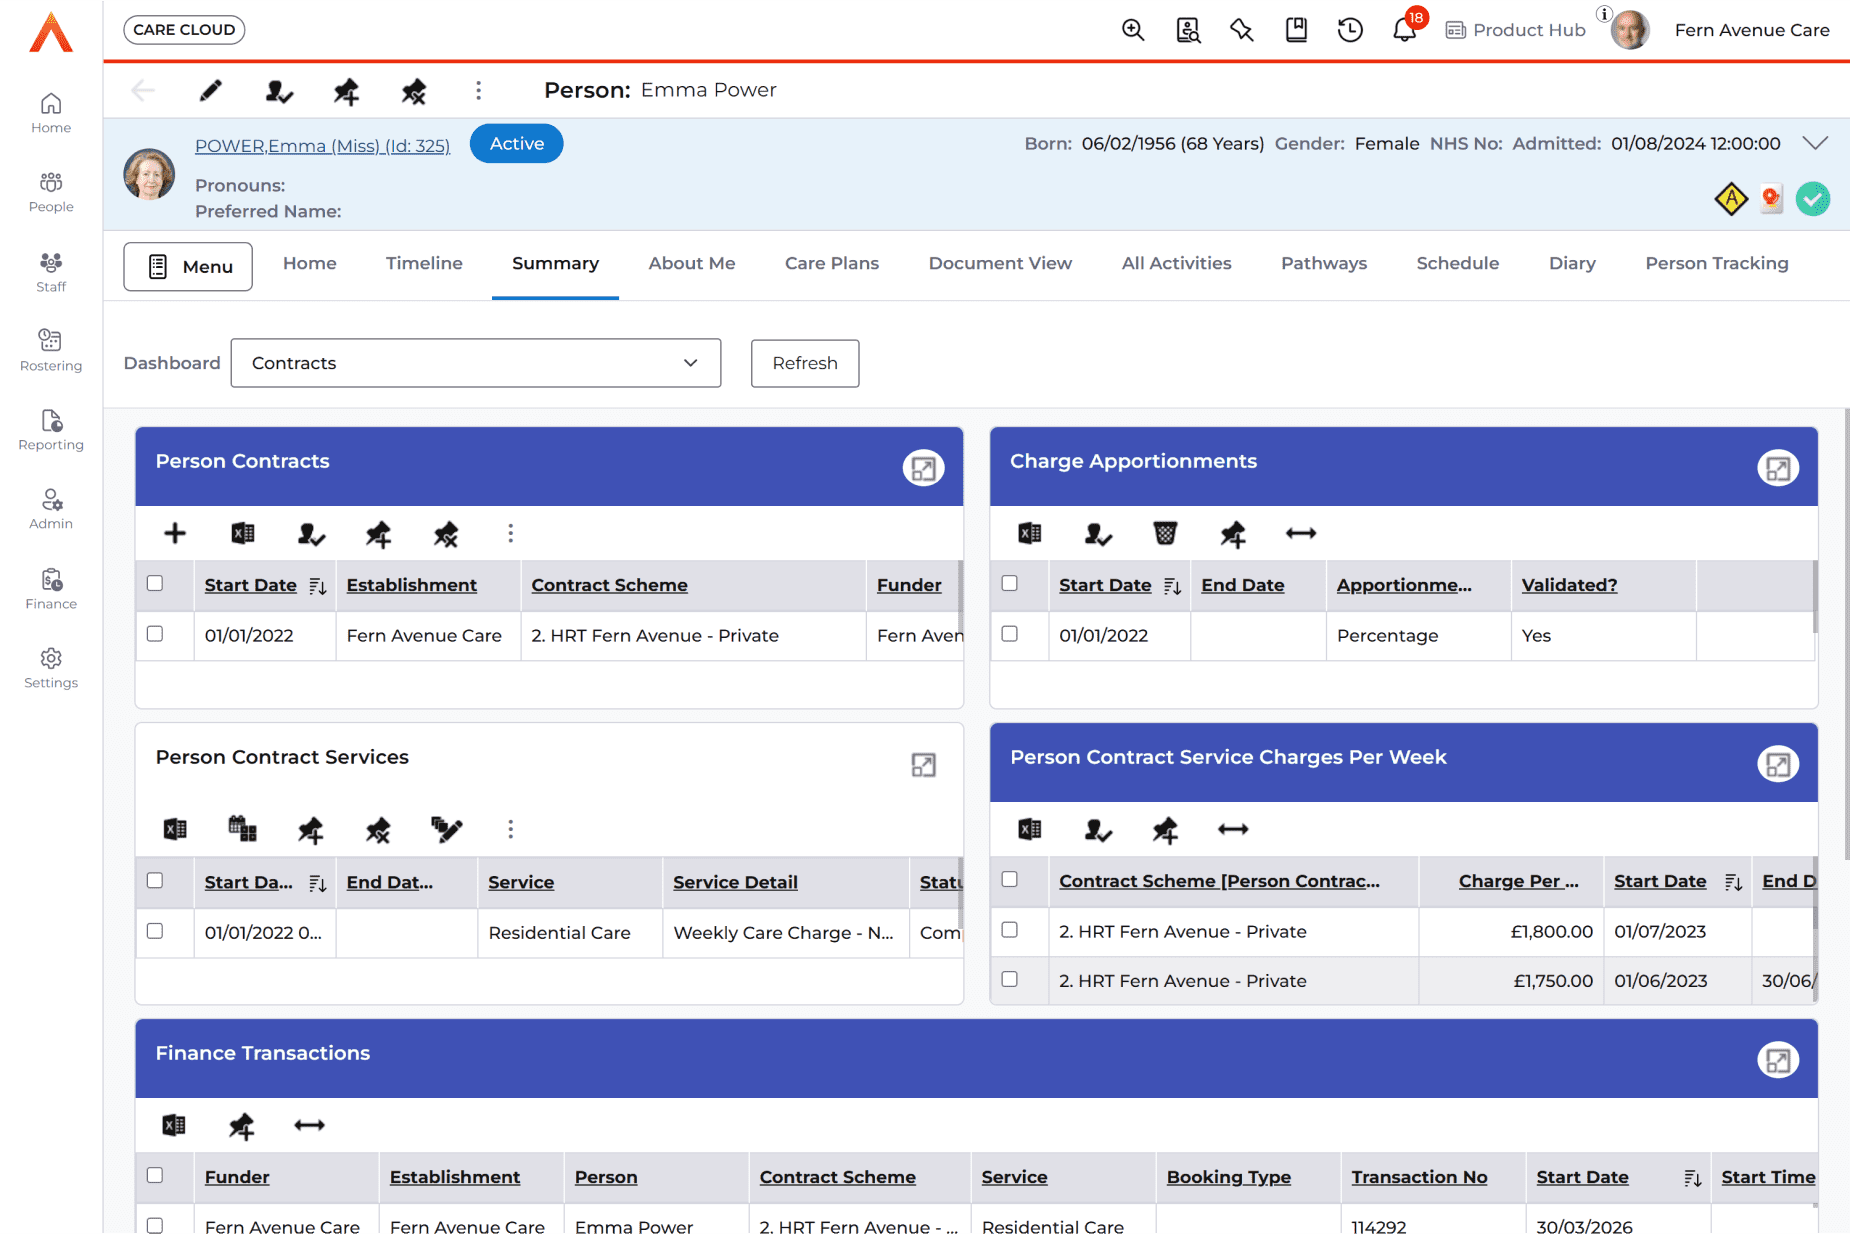
Task: Add a new person contract with plus icon
Action: pos(175,533)
